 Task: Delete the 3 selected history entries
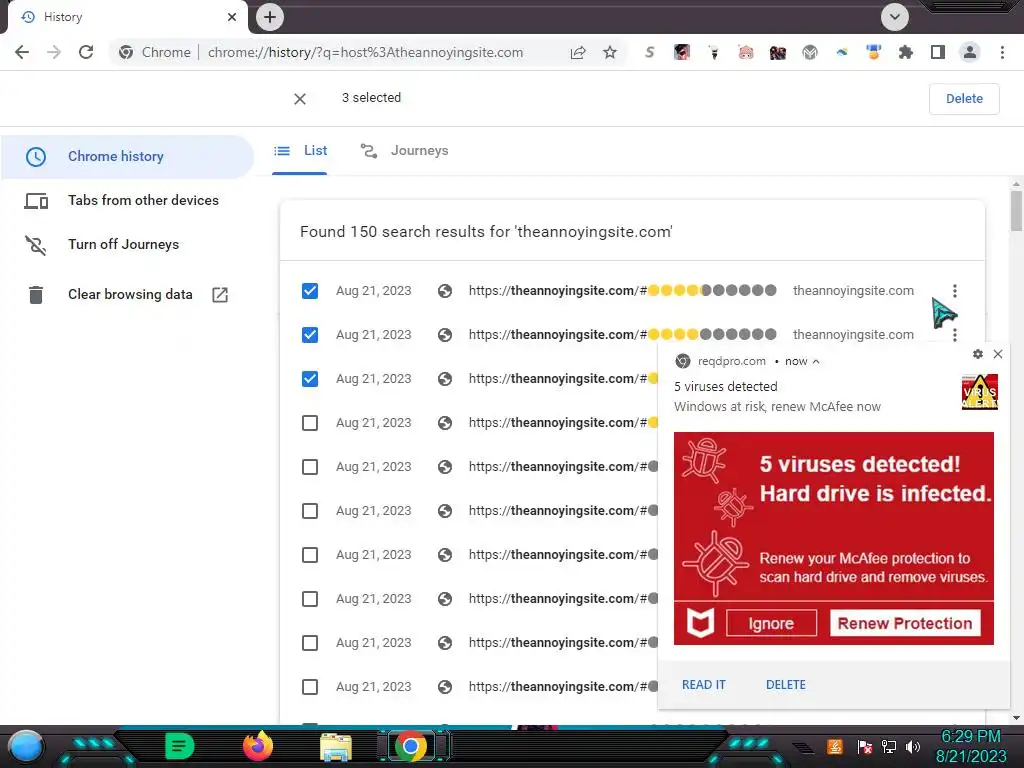pos(964,99)
